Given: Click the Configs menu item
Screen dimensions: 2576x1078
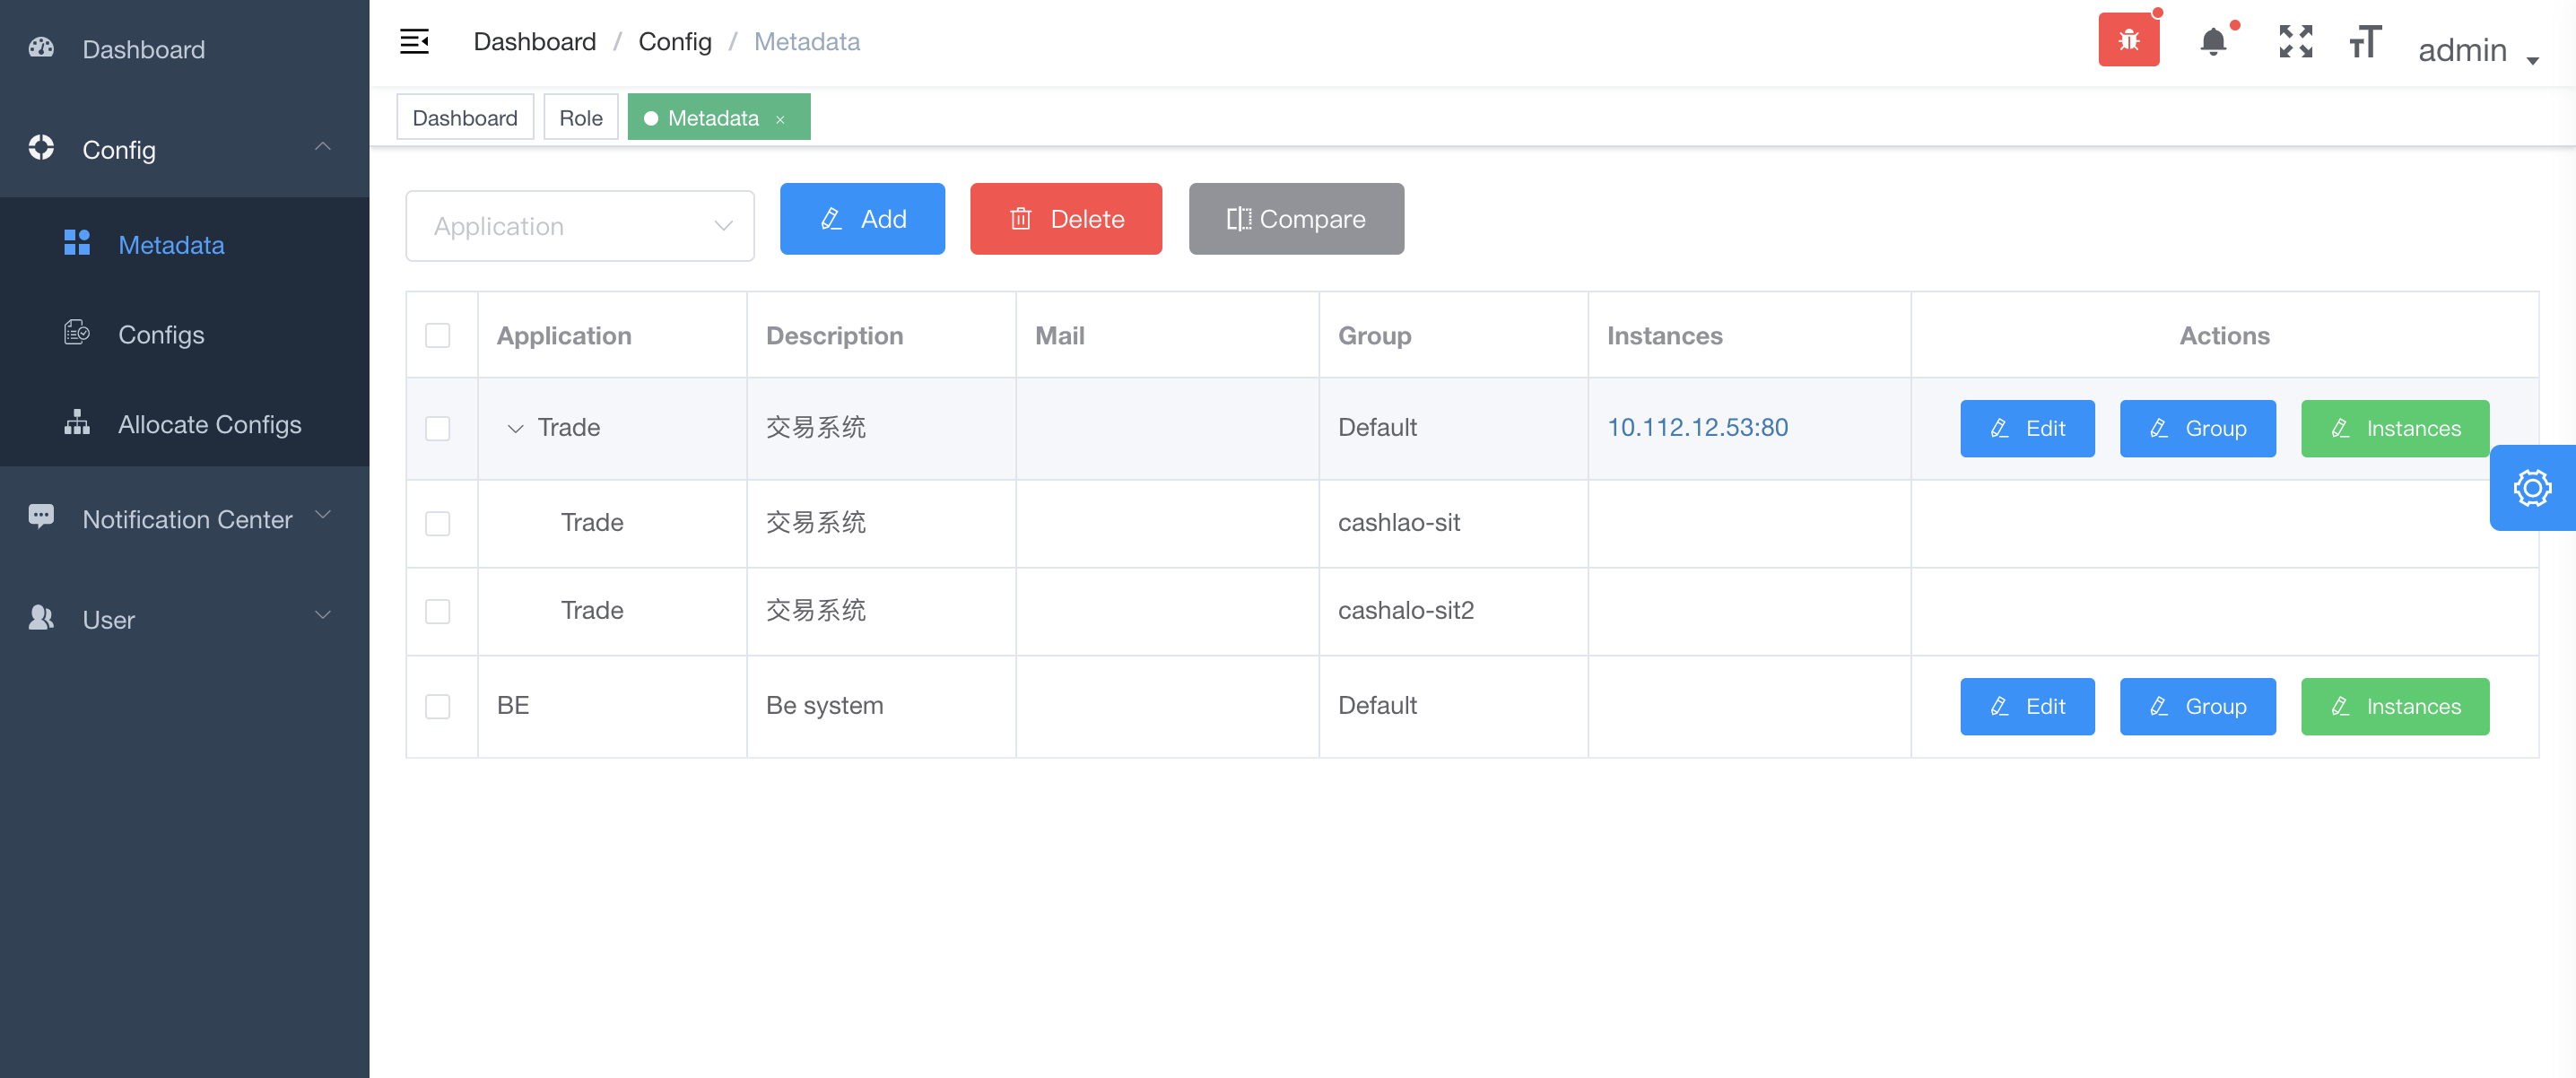Looking at the screenshot, I should pyautogui.click(x=160, y=334).
